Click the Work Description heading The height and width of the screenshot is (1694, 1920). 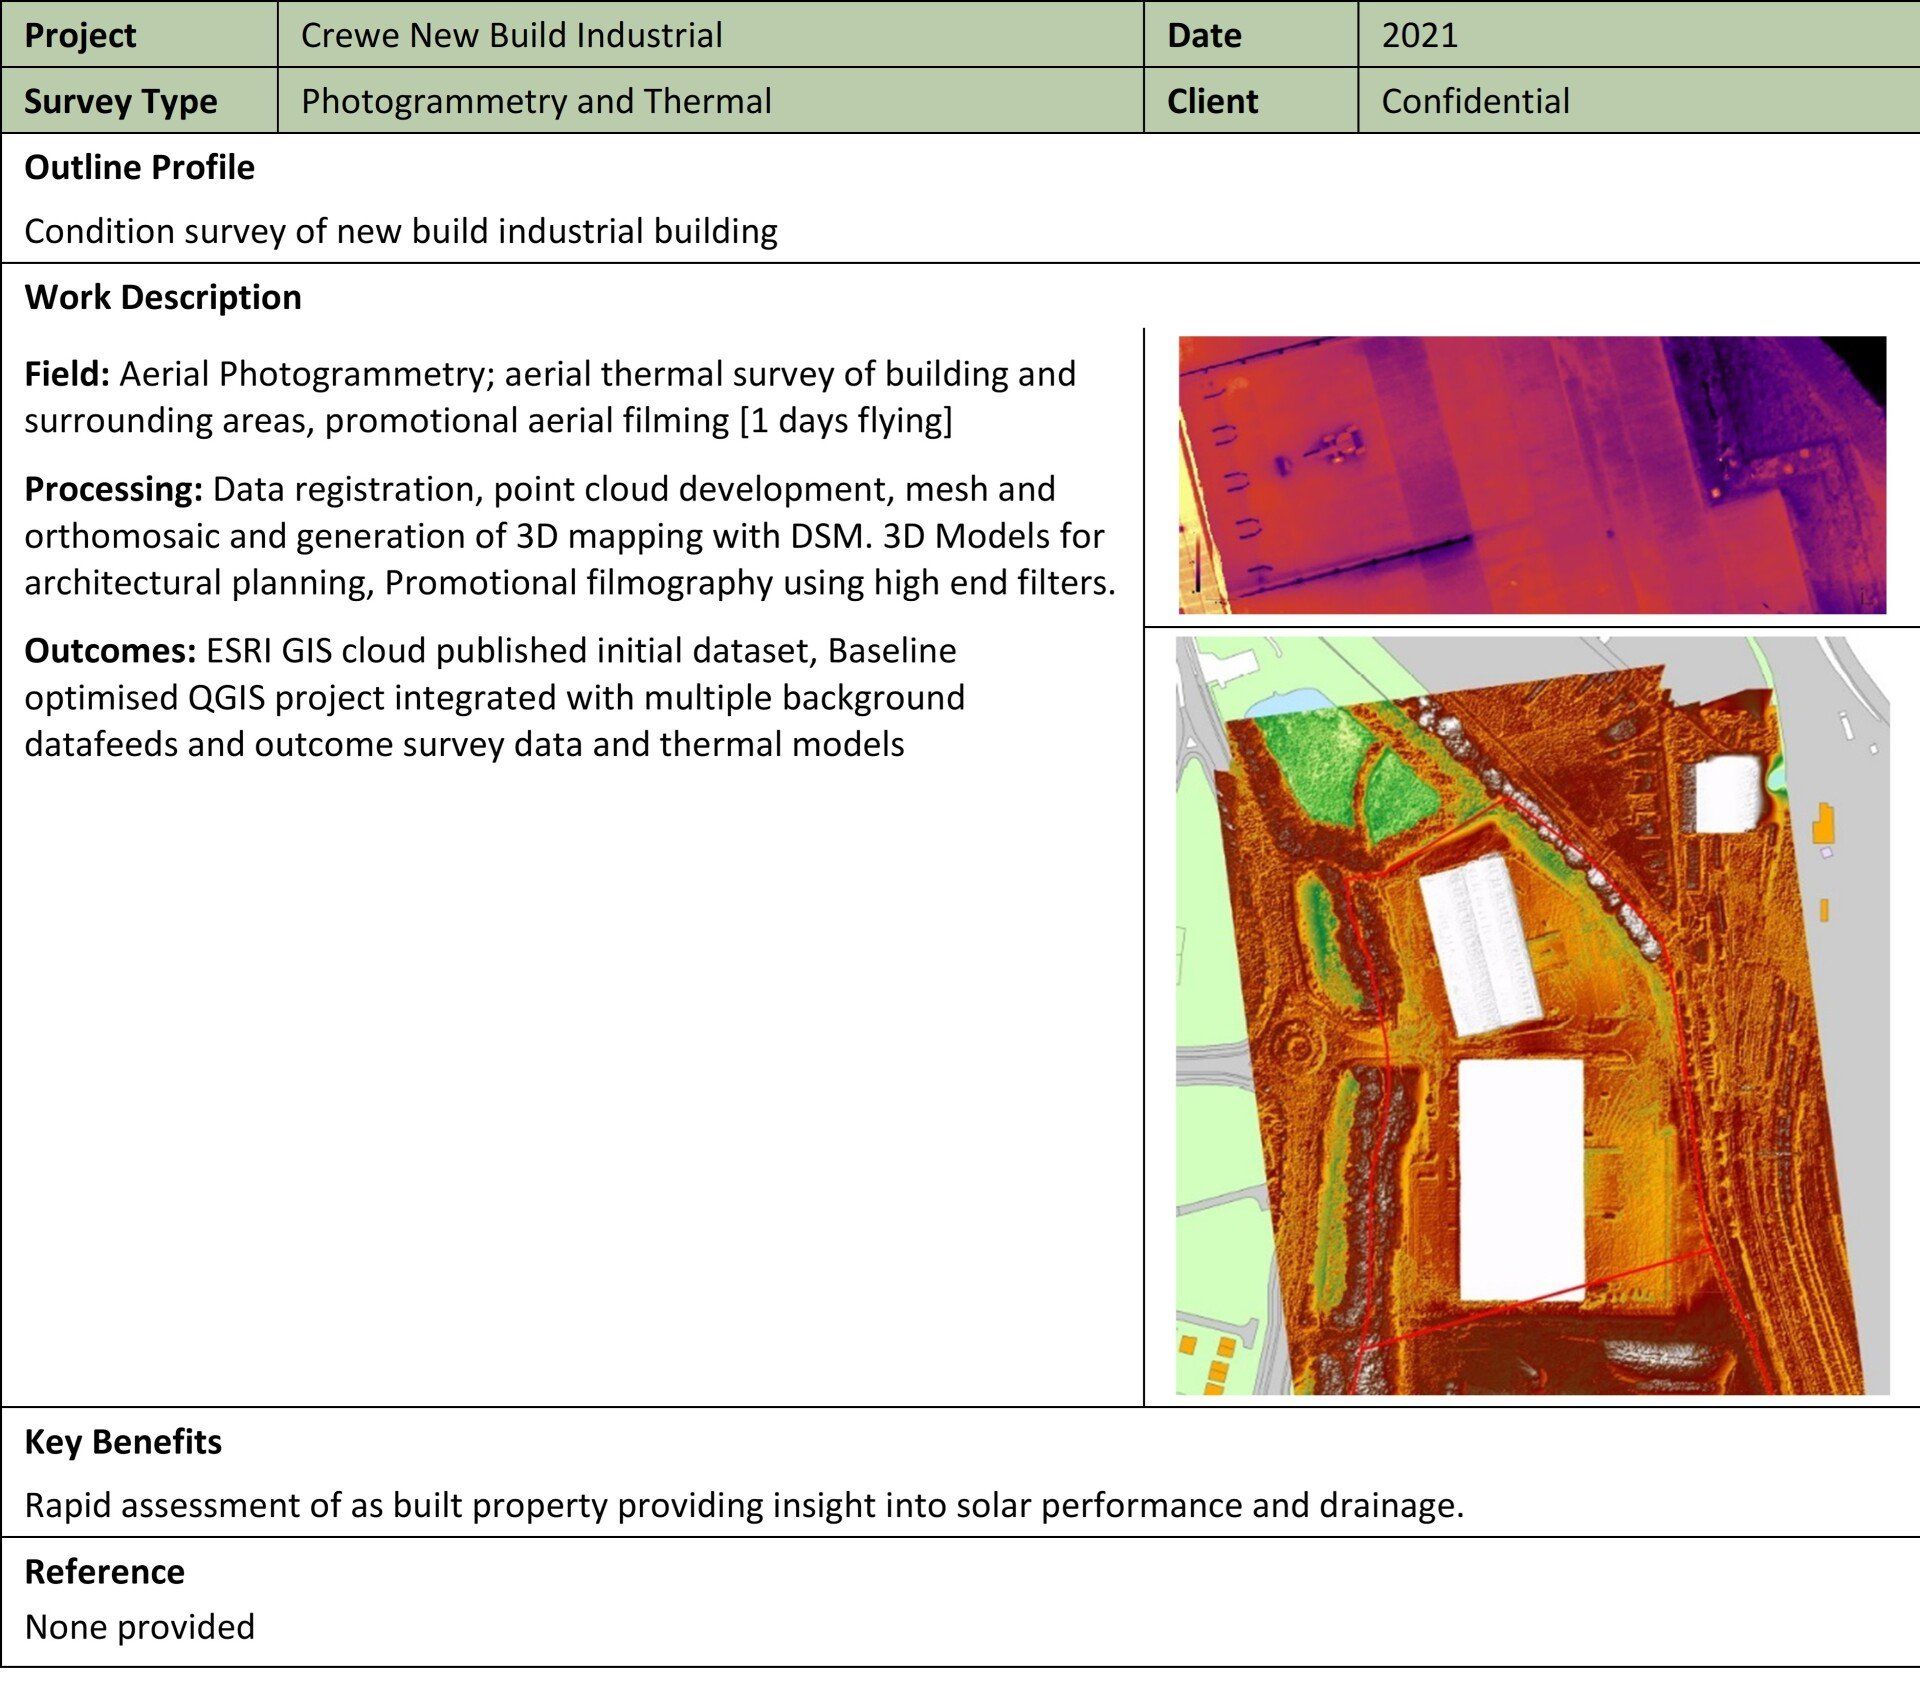(x=163, y=297)
